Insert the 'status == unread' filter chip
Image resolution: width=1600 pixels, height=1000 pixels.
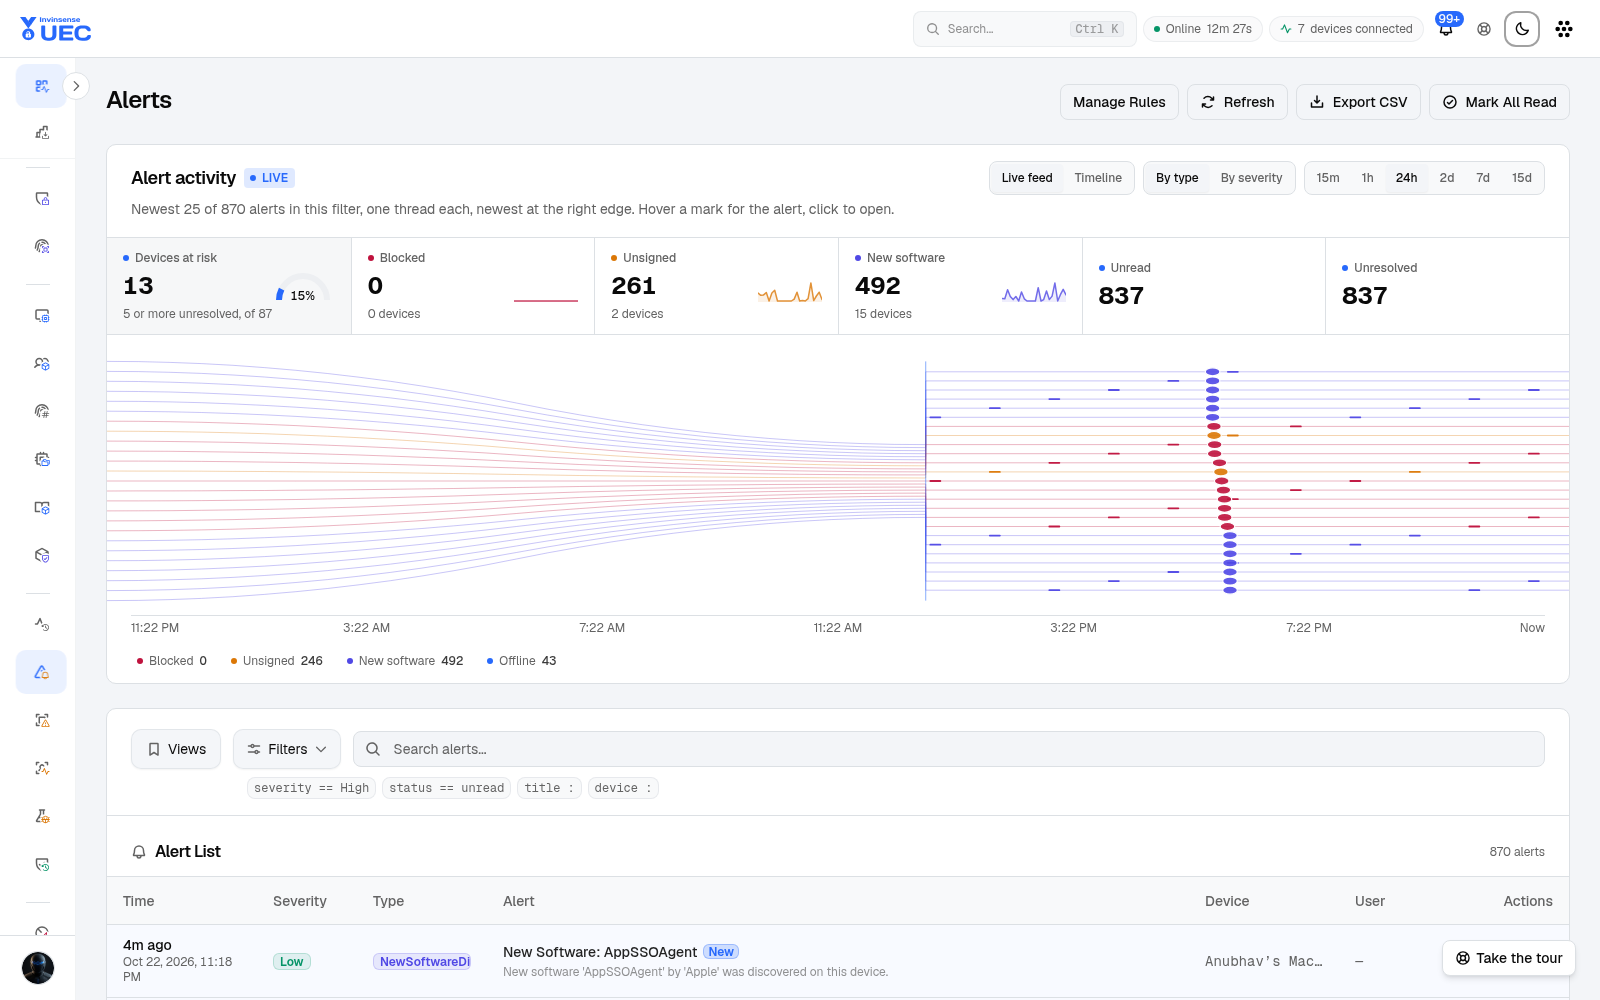pyautogui.click(x=446, y=788)
